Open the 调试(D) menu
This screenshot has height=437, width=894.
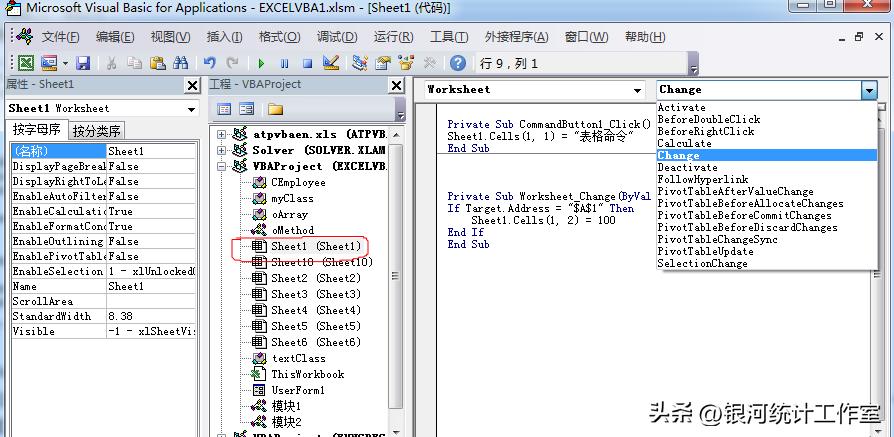(x=337, y=37)
